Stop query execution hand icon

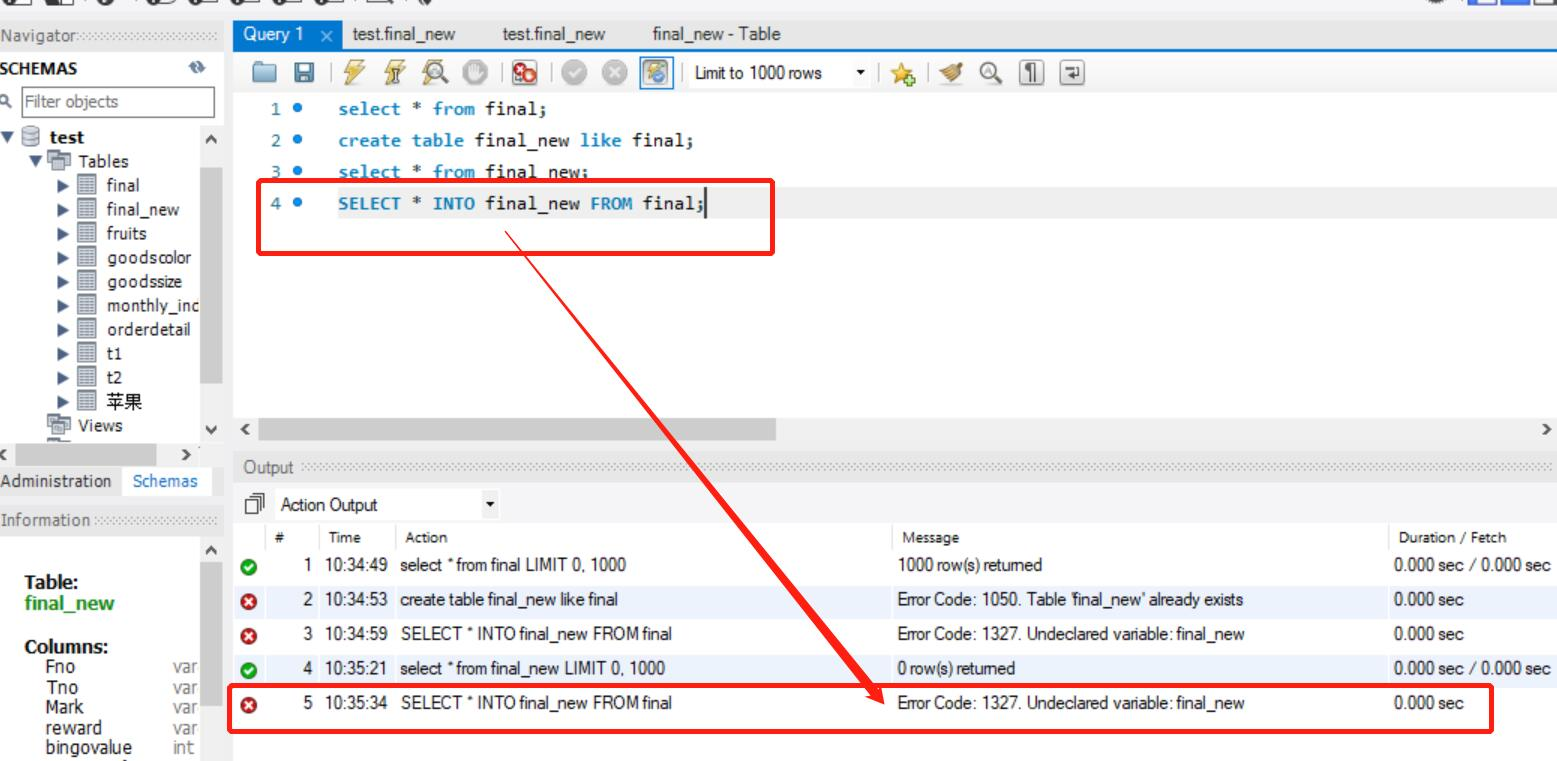tap(477, 73)
